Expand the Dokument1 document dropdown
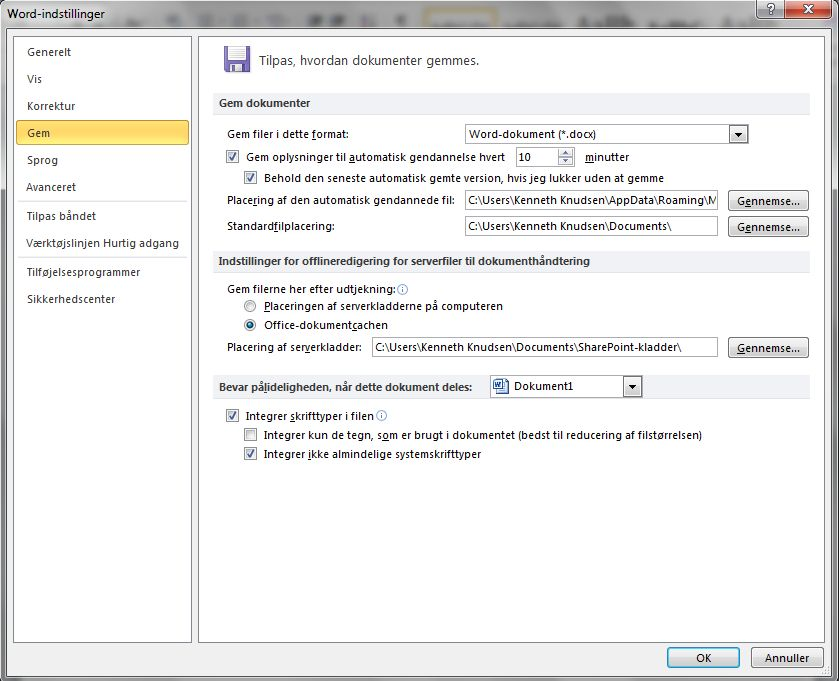Image resolution: width=839 pixels, height=681 pixels. tap(632, 386)
